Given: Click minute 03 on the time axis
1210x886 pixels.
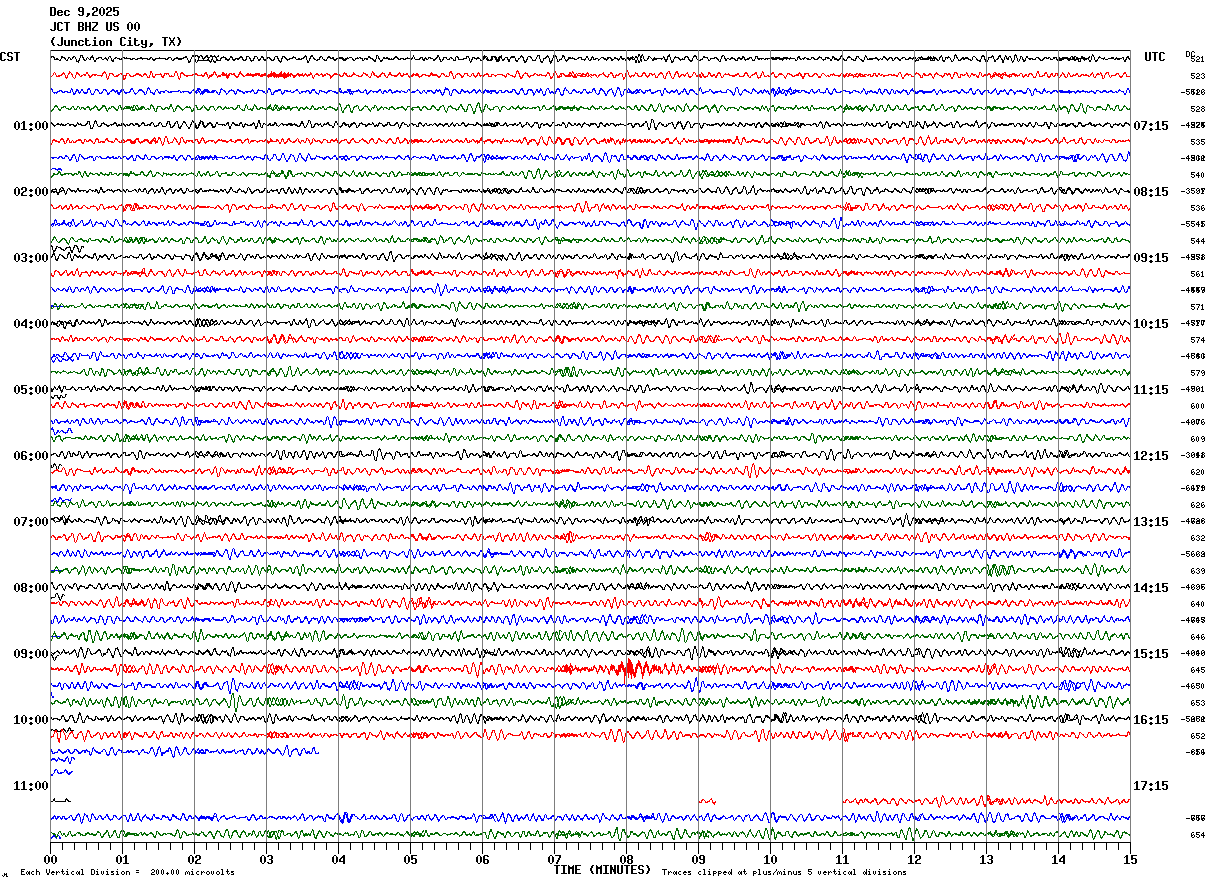Looking at the screenshot, I should pyautogui.click(x=266, y=859).
